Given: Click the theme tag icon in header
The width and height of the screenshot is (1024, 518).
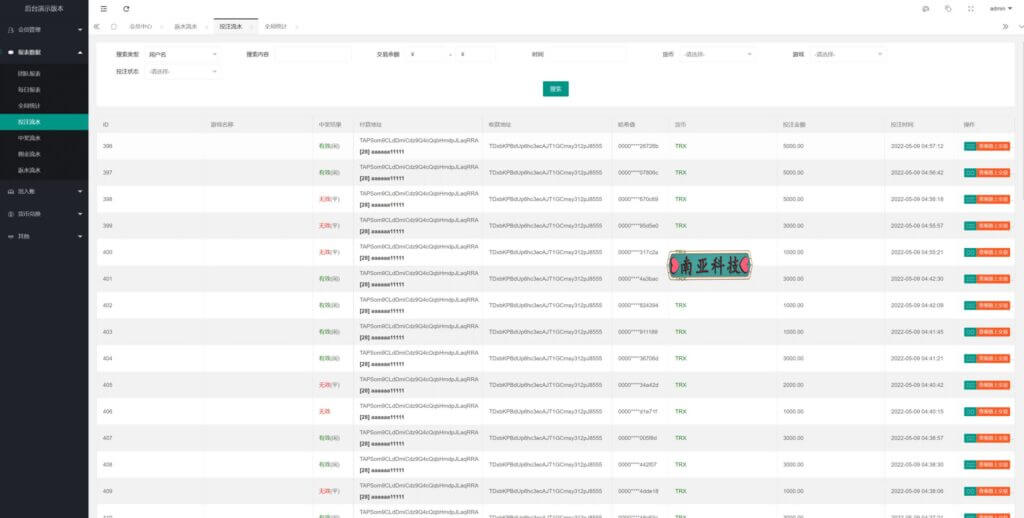Looking at the screenshot, I should click(948, 9).
